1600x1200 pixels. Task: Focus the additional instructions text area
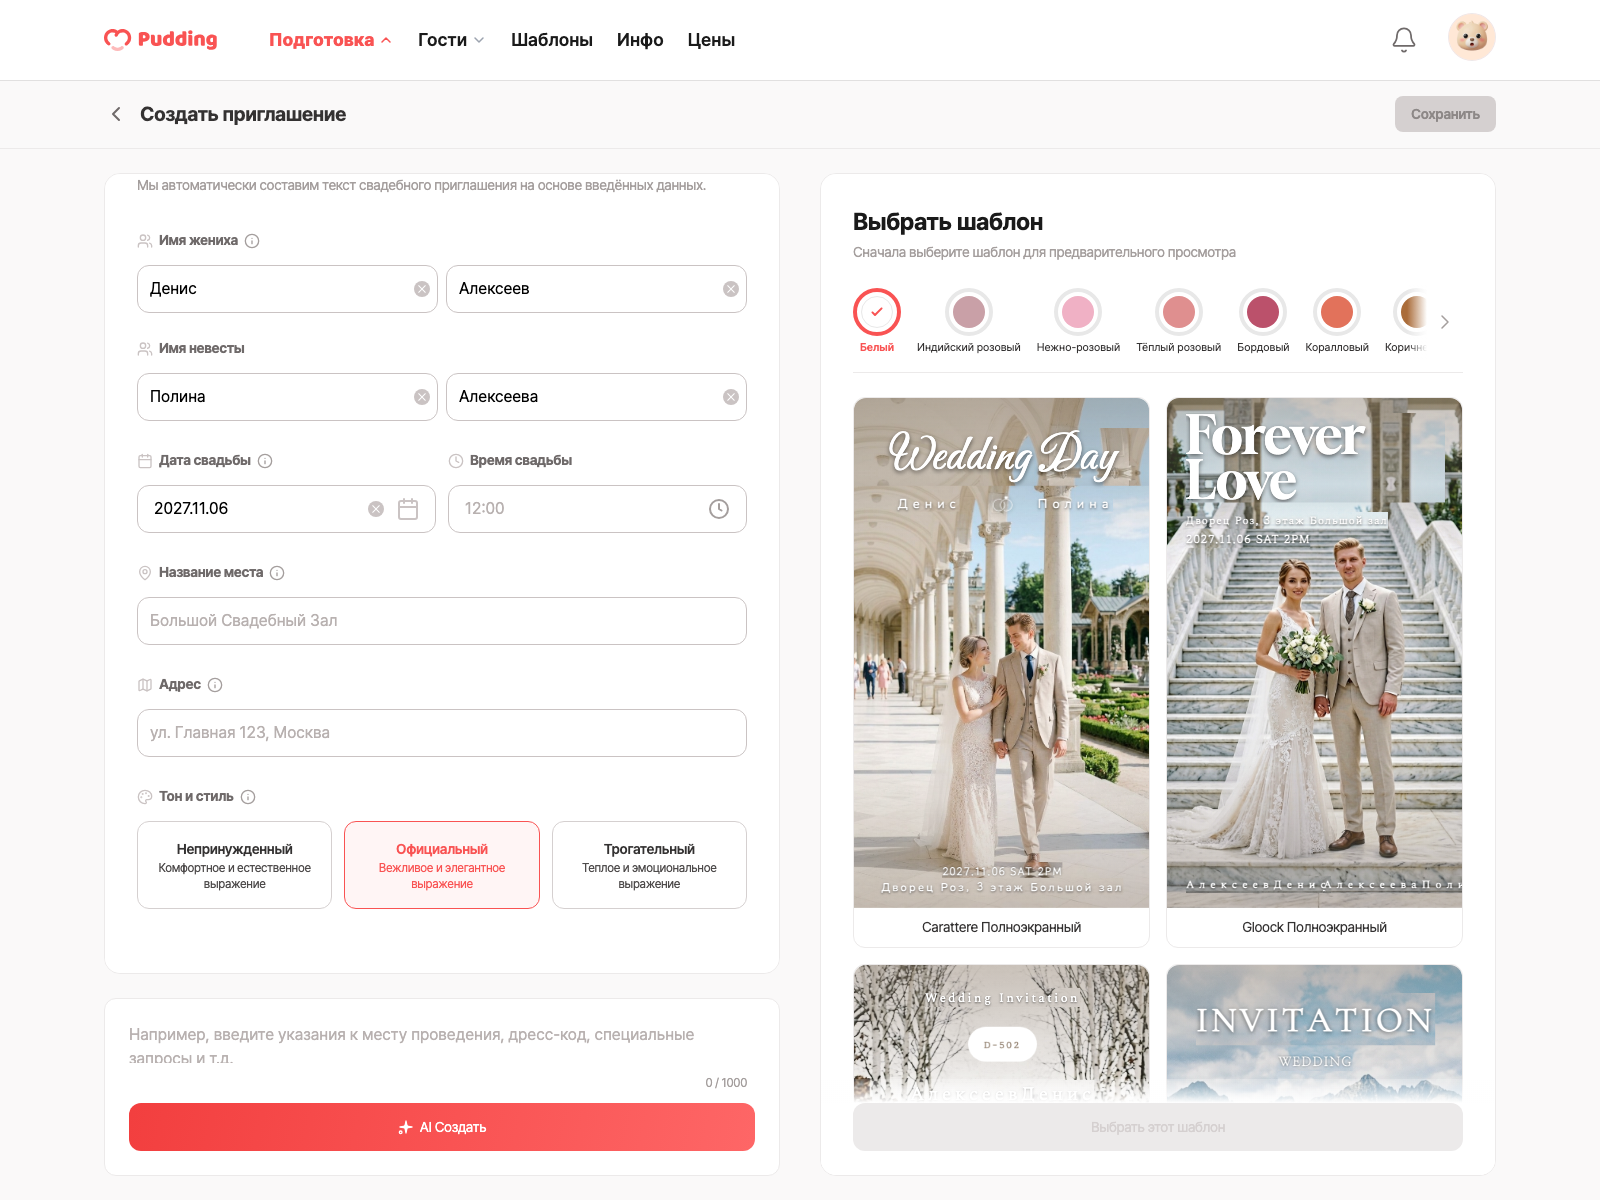pos(442,1045)
